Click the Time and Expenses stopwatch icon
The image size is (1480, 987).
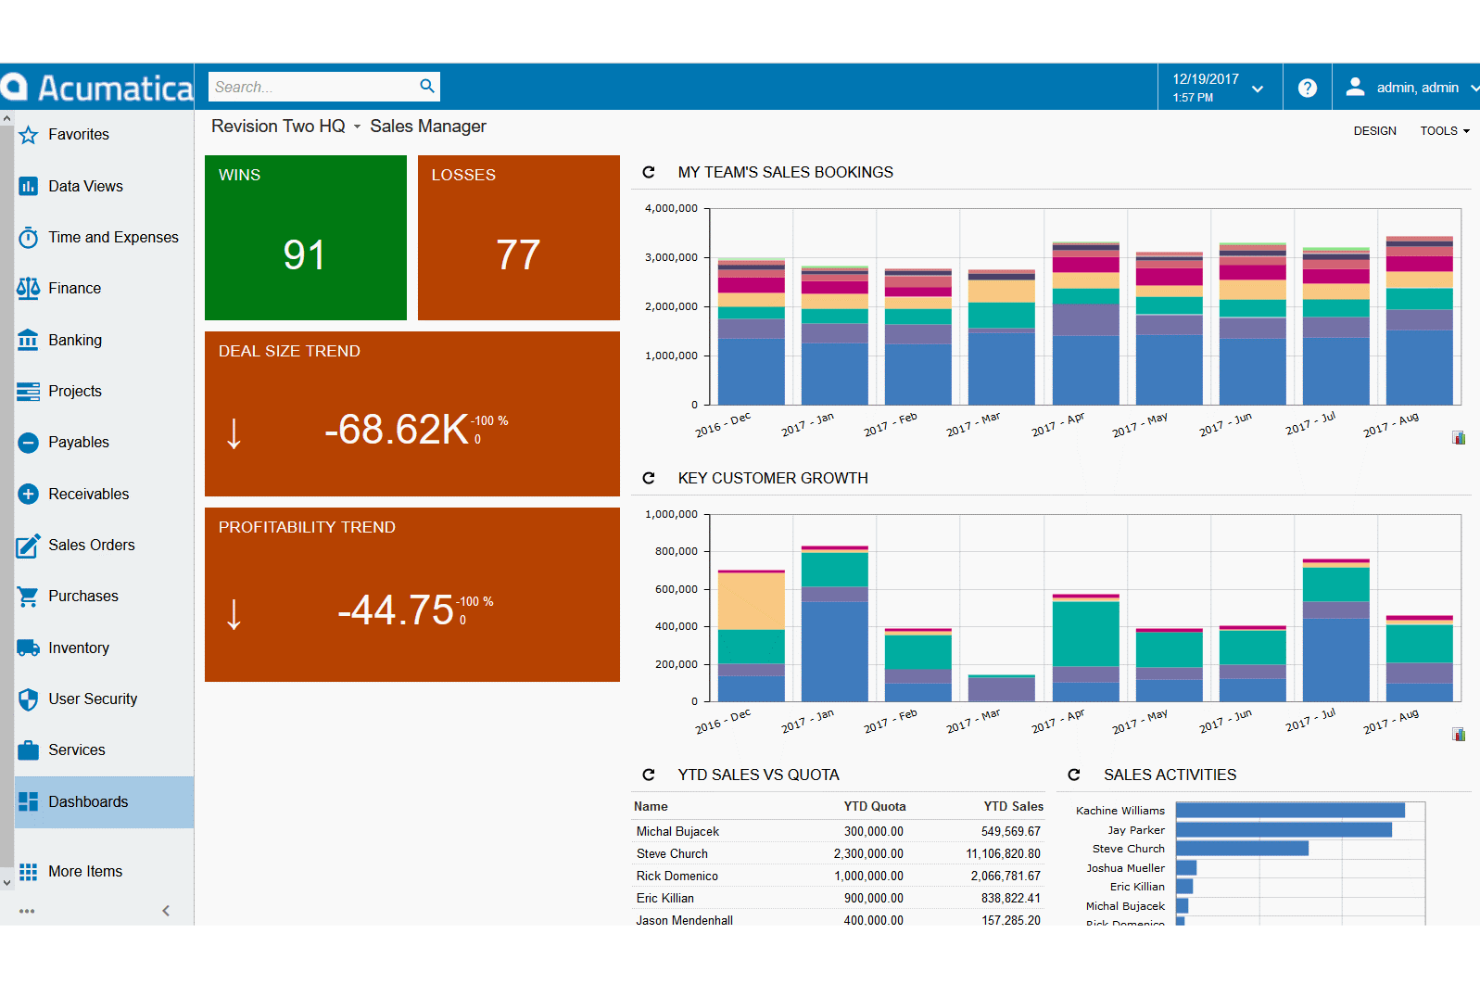(28, 238)
